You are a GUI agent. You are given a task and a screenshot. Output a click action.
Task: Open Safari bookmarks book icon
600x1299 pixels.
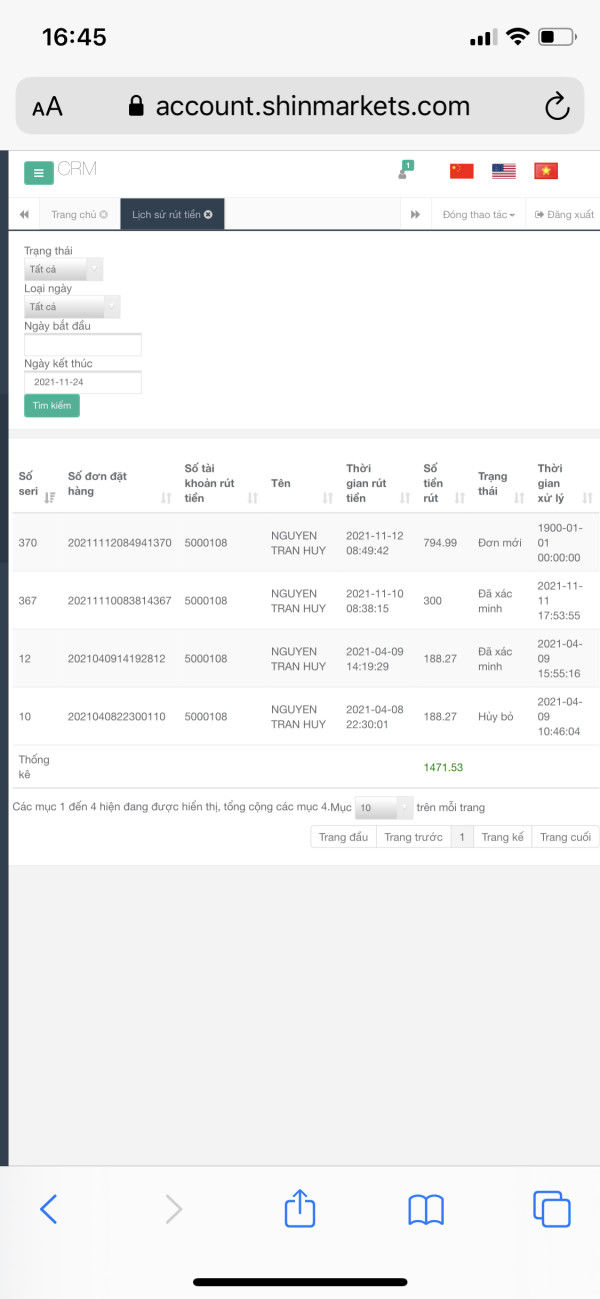(x=426, y=1210)
